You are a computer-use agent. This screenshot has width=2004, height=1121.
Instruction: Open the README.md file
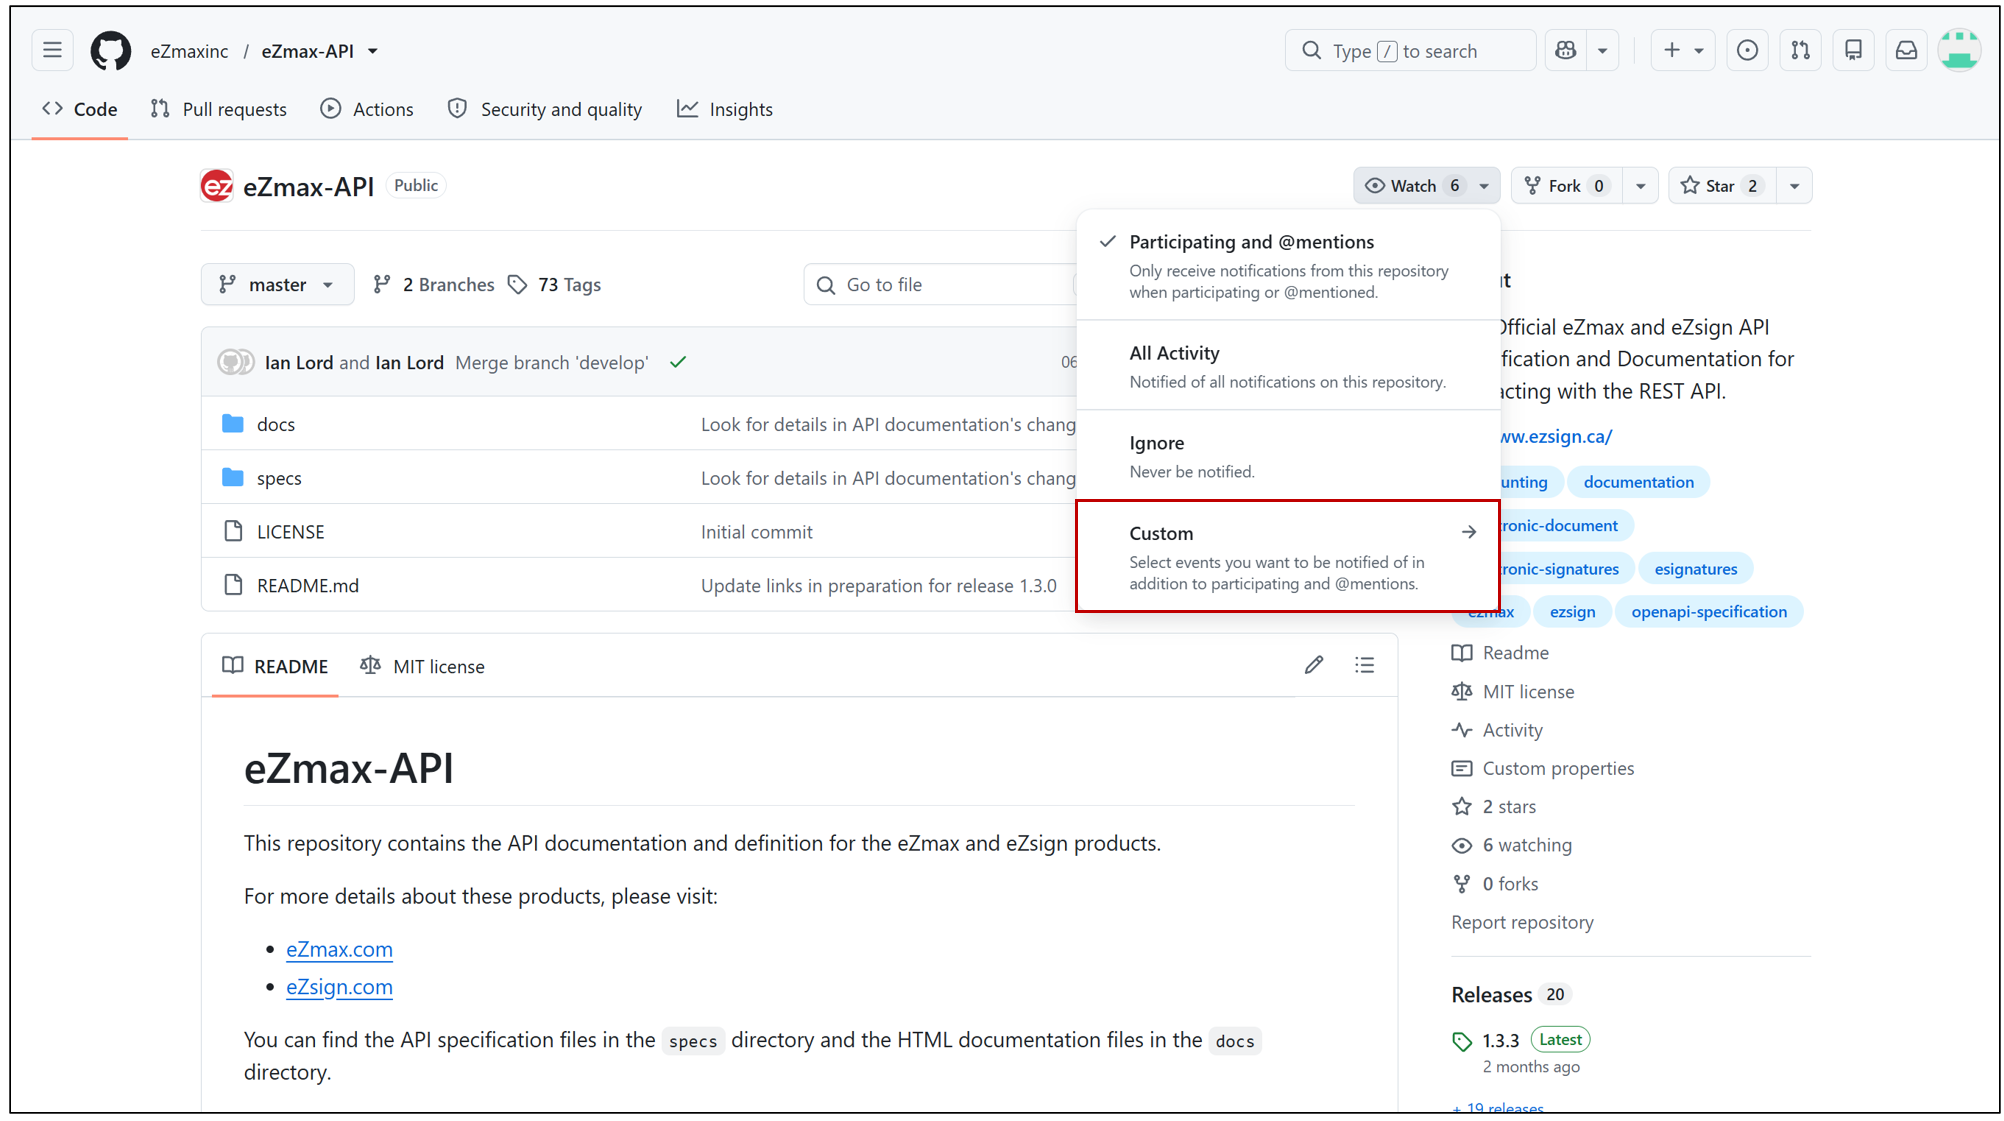coord(308,586)
